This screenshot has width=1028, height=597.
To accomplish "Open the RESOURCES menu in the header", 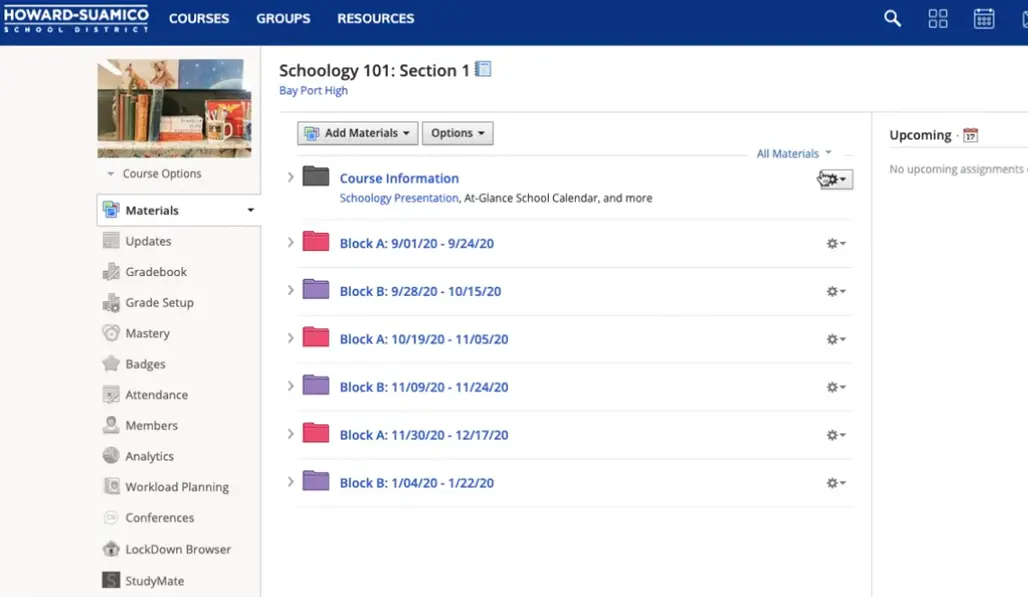I will pyautogui.click(x=375, y=18).
